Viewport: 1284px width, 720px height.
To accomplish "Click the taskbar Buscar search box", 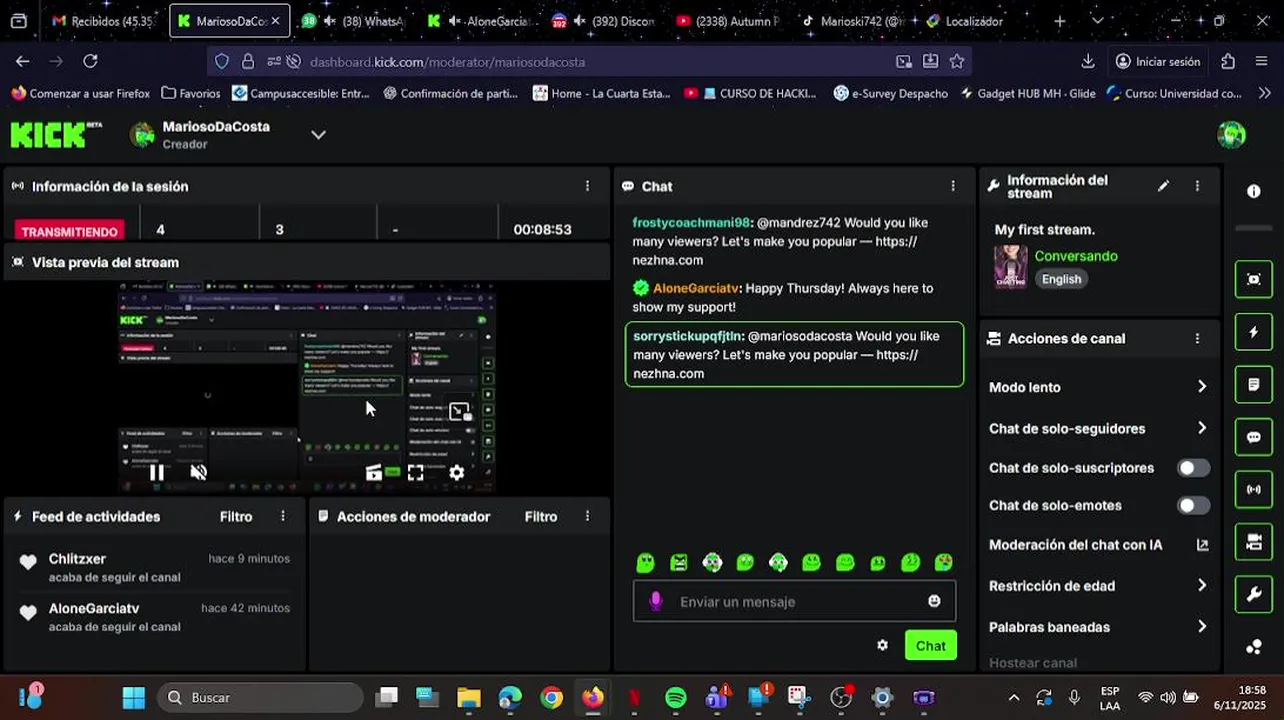I will tap(260, 697).
